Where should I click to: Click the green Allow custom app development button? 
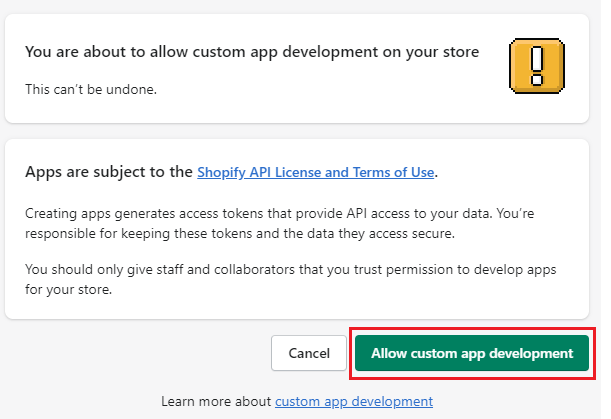[x=472, y=353]
